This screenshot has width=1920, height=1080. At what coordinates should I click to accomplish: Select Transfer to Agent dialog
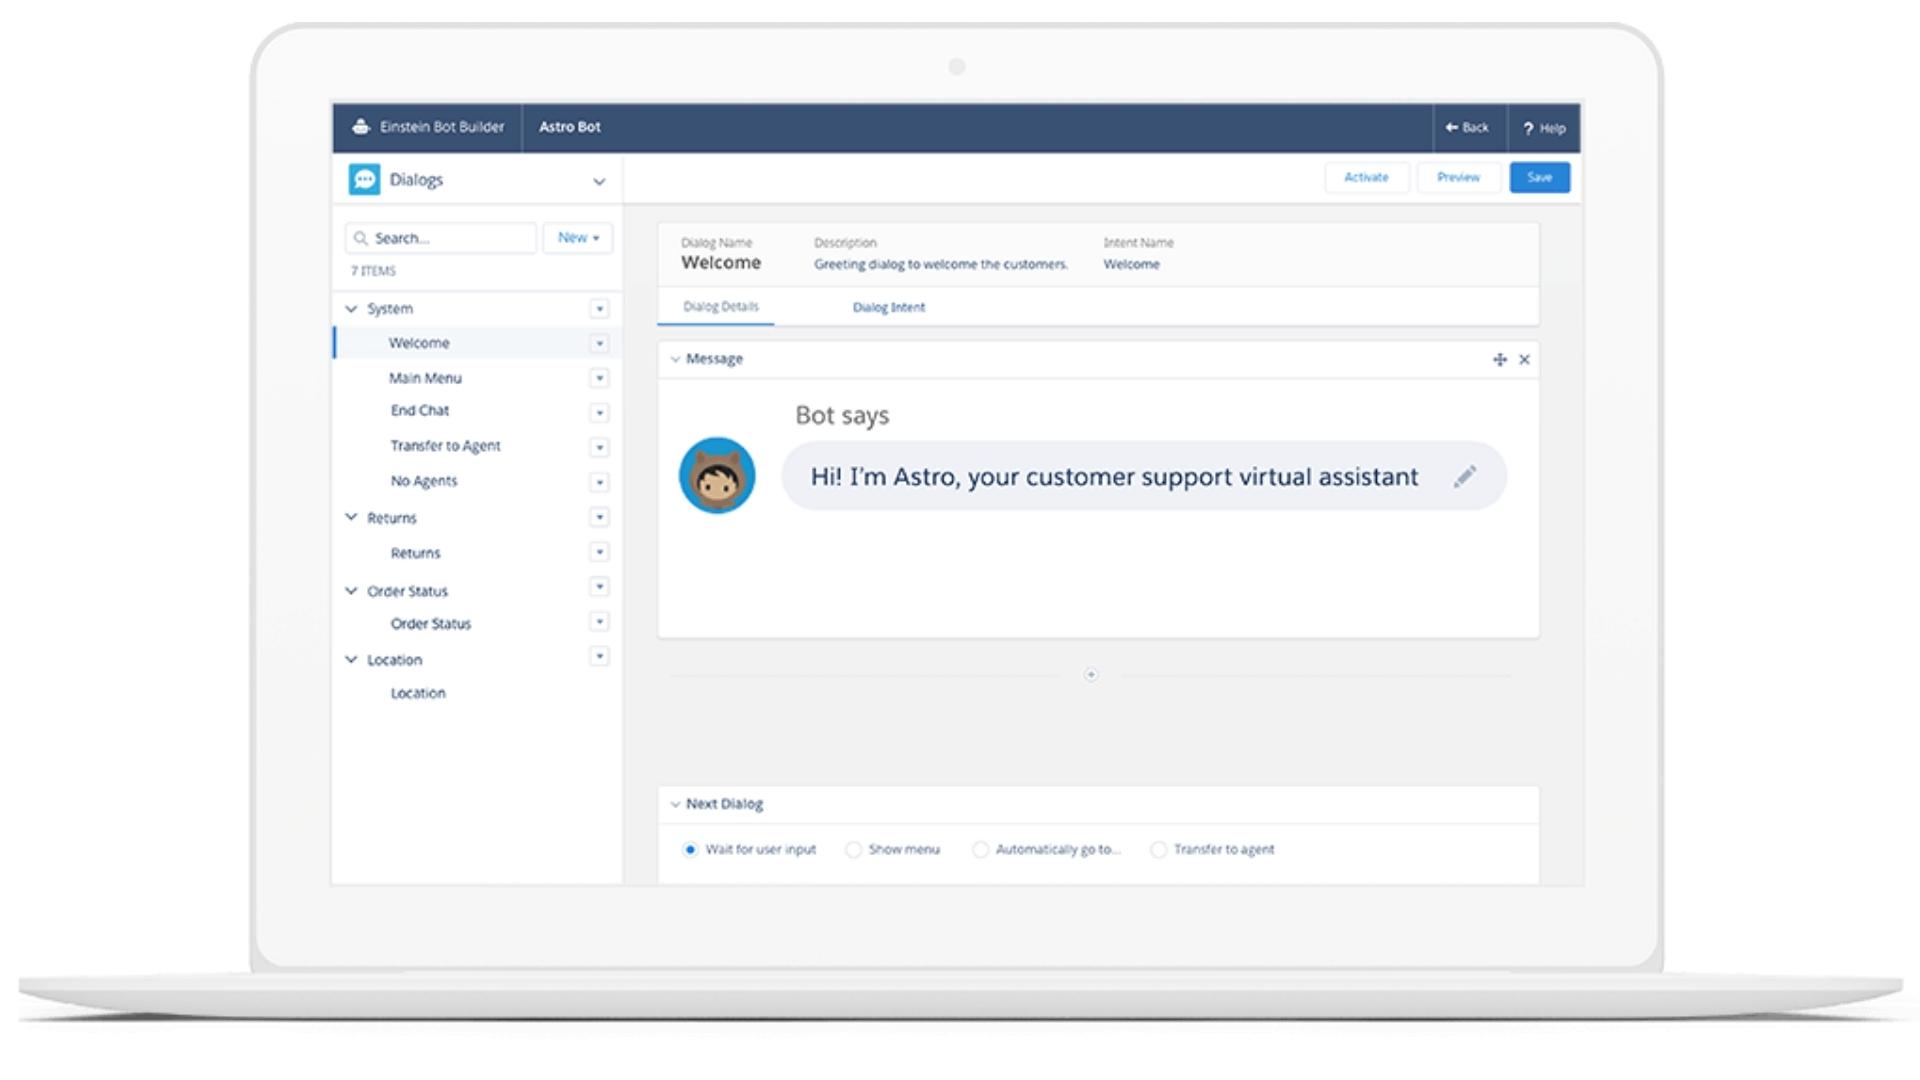(445, 446)
